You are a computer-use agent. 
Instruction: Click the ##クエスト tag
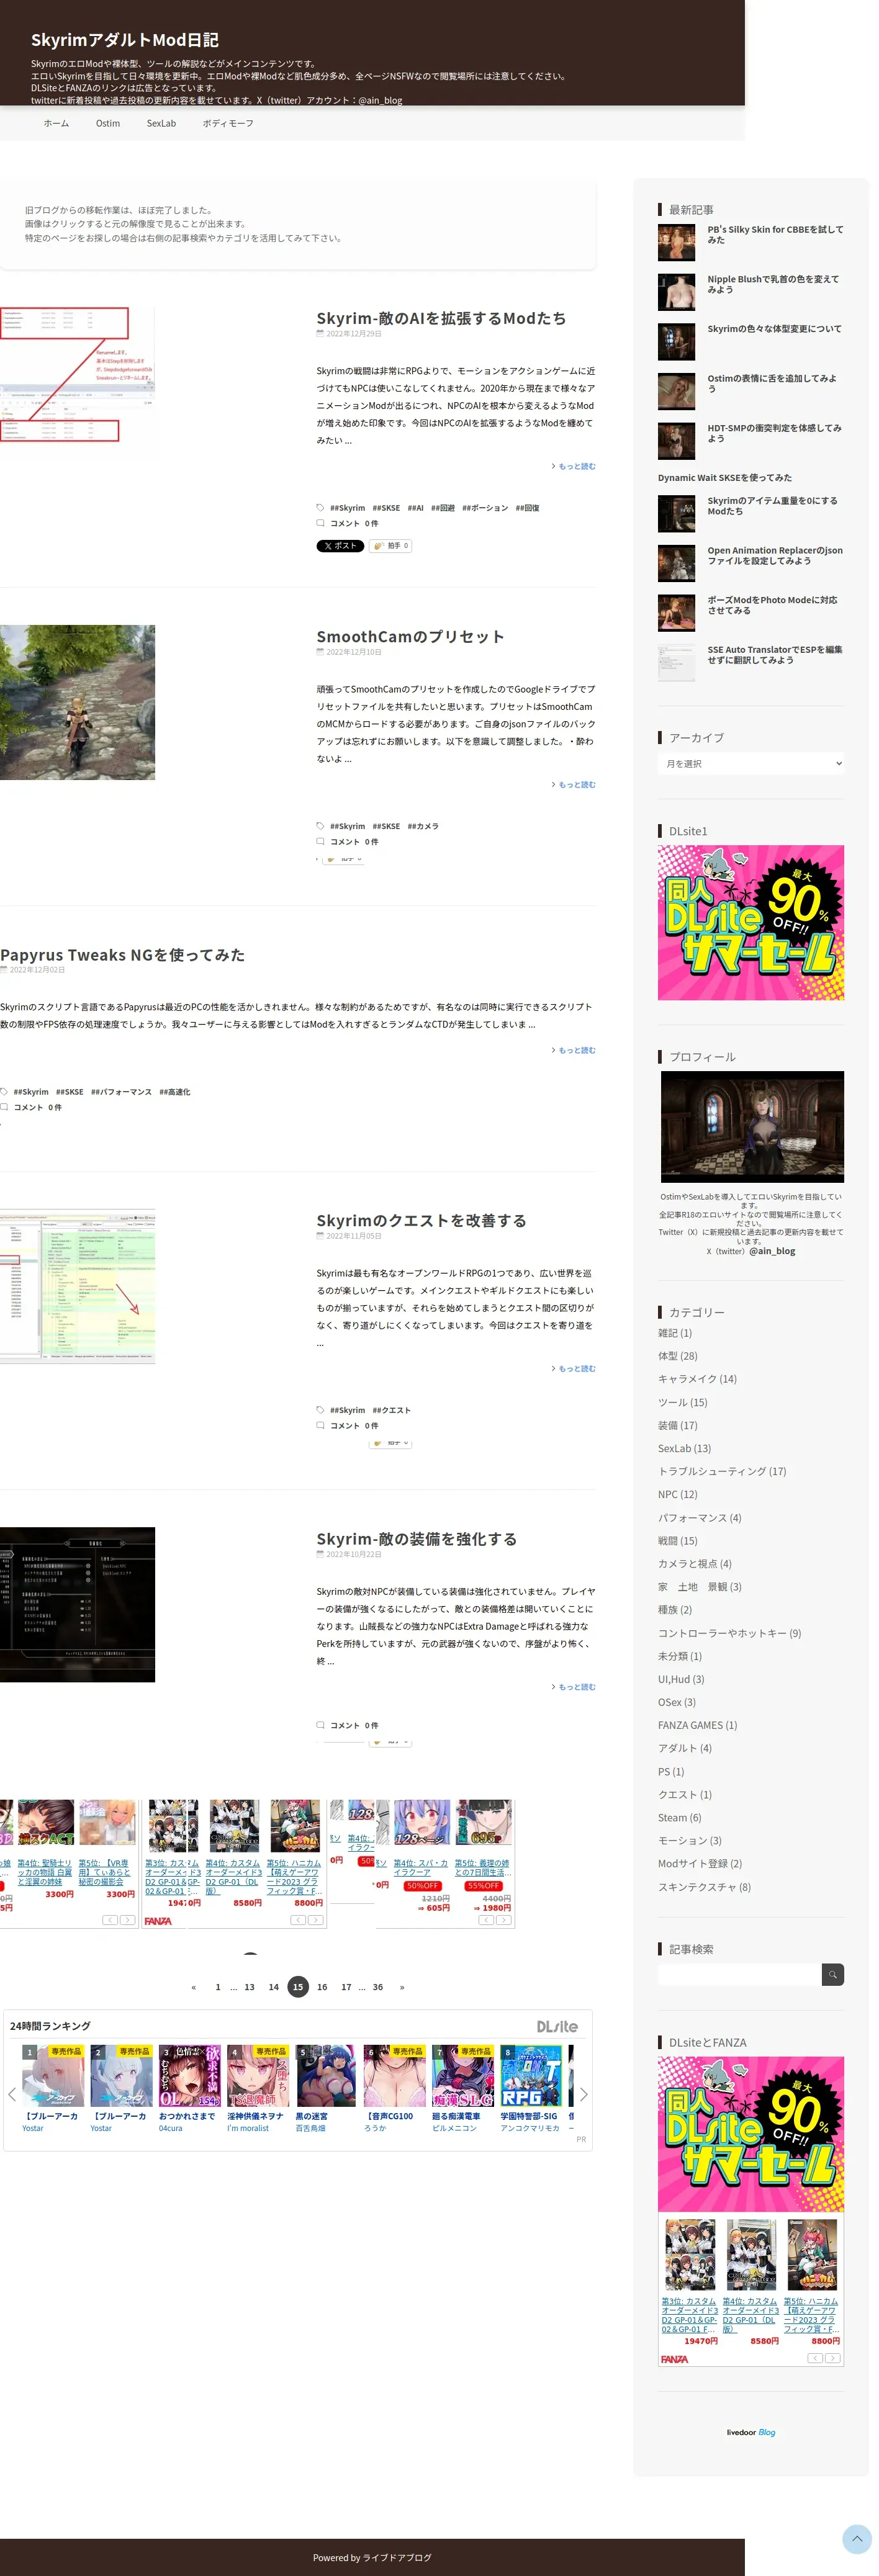click(x=391, y=1411)
